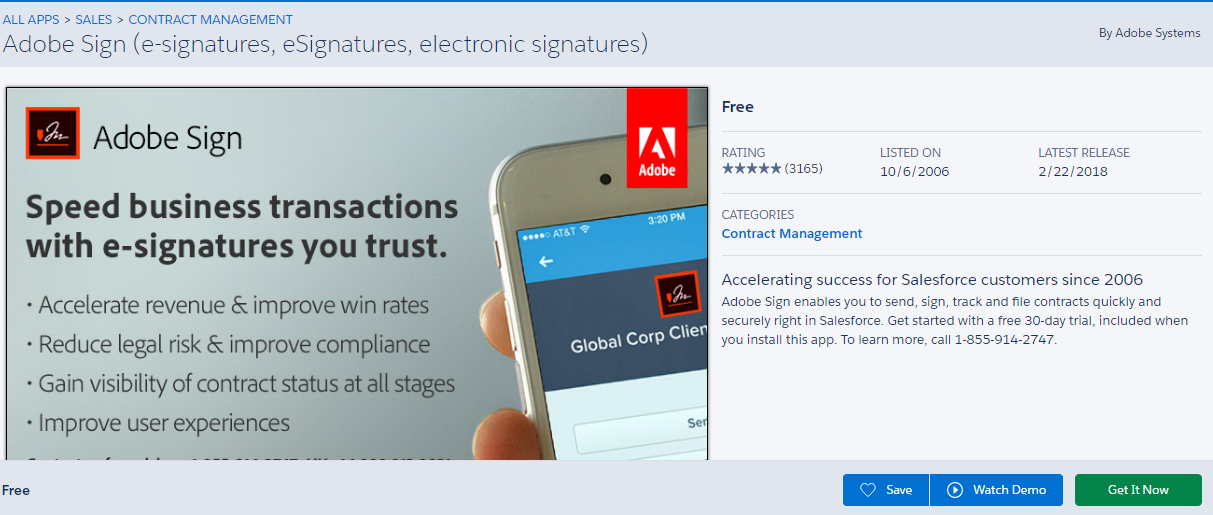
Task: Open the ALL APPS breadcrumb link
Action: (x=32, y=19)
